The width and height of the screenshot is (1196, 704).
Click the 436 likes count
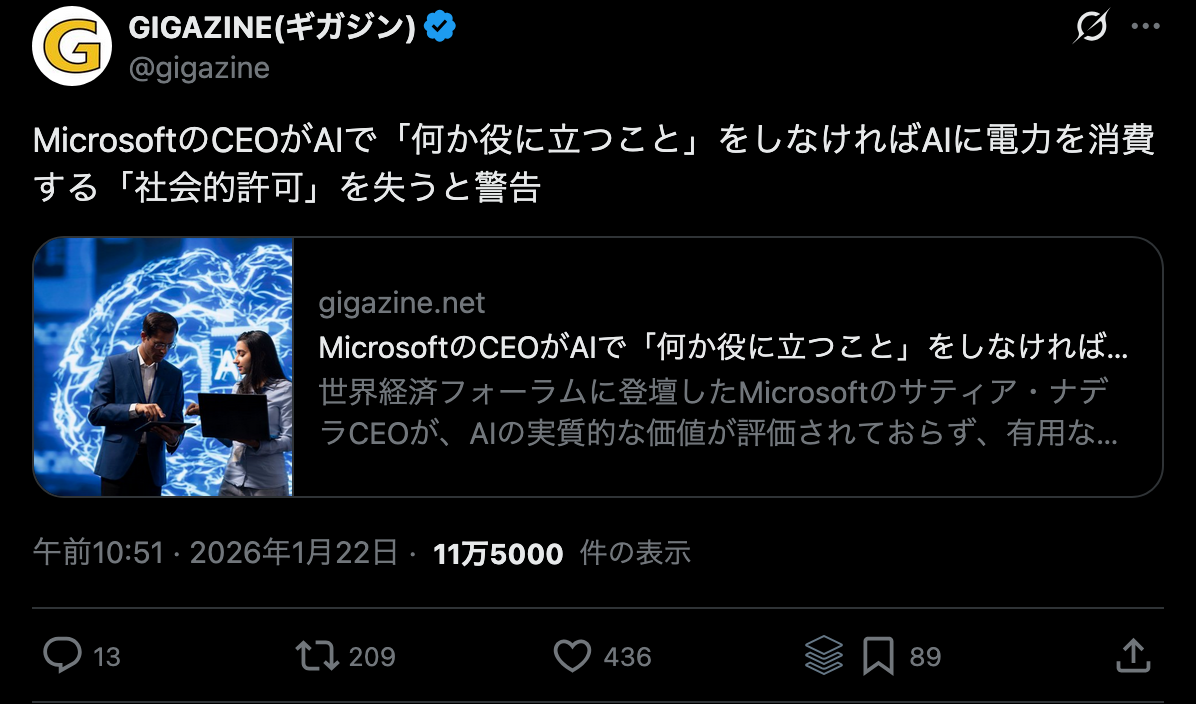coord(627,657)
